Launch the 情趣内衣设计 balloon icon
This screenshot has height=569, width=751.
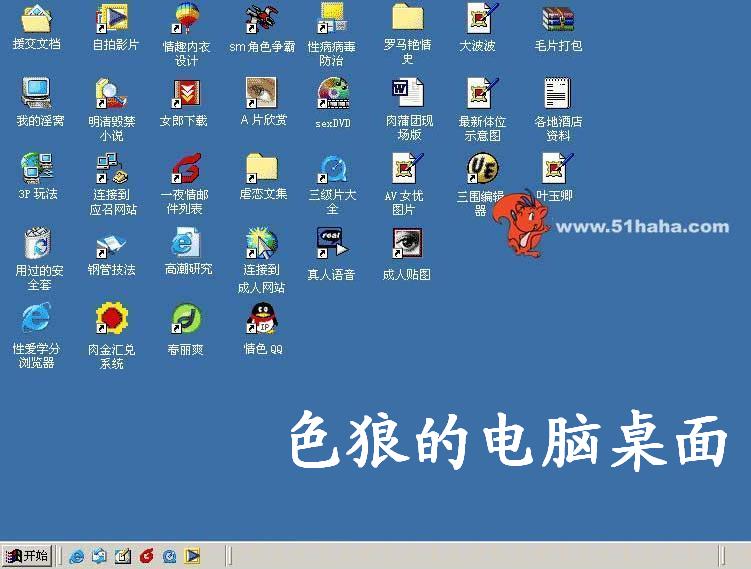(x=186, y=18)
